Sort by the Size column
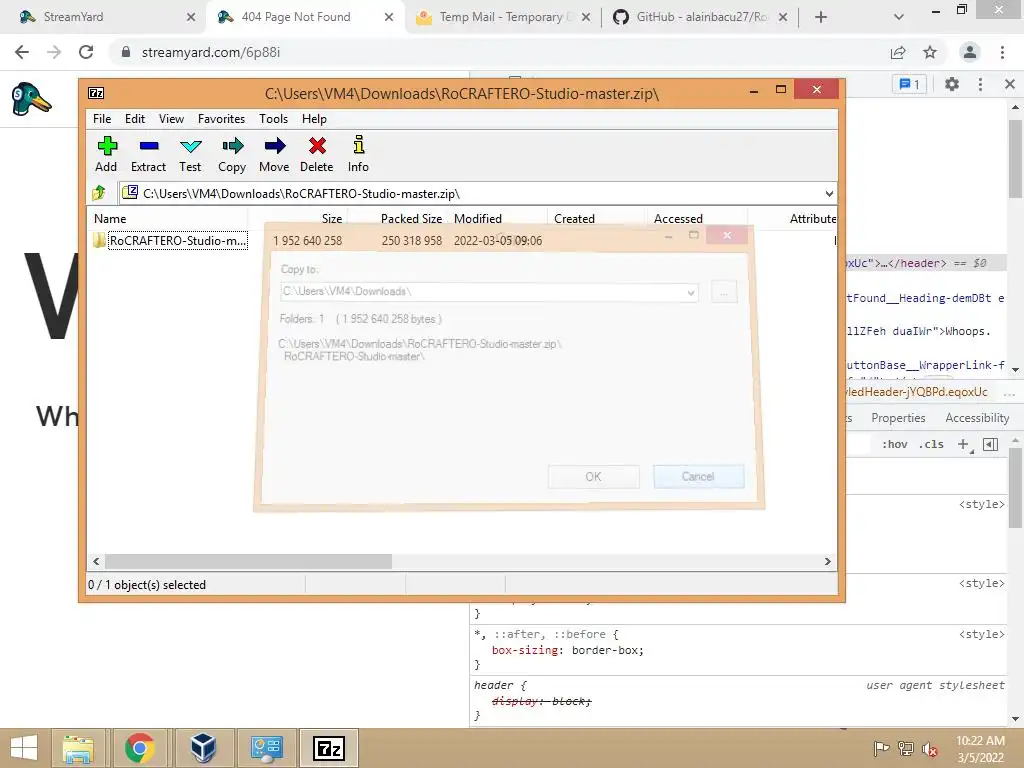The height and width of the screenshot is (768, 1024). 297,219
